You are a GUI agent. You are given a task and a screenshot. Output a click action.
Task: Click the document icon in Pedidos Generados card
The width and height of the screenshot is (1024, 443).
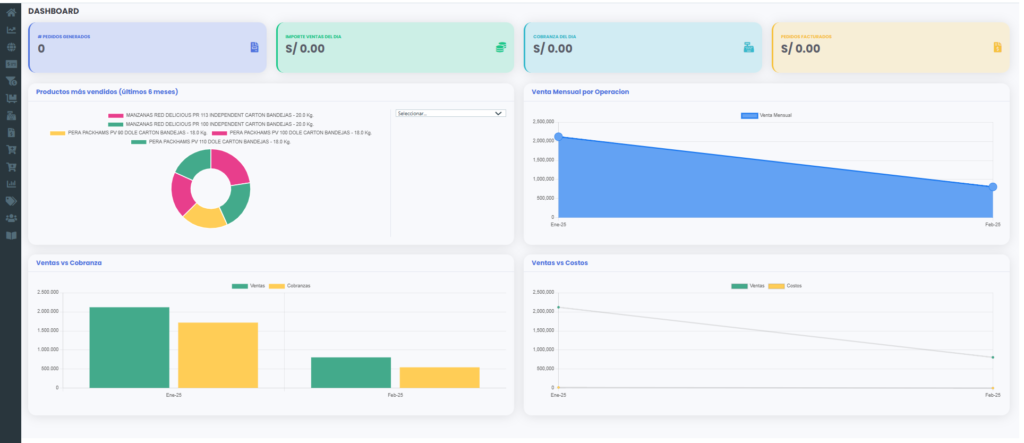click(x=254, y=47)
